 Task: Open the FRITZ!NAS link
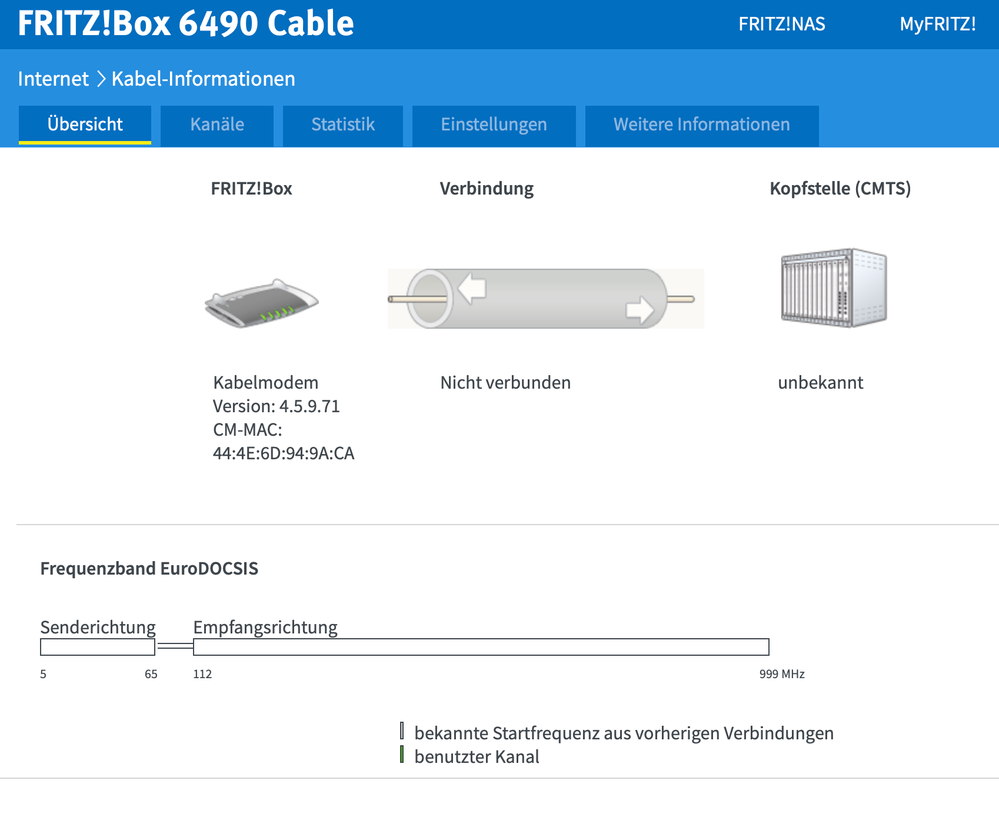[x=782, y=24]
